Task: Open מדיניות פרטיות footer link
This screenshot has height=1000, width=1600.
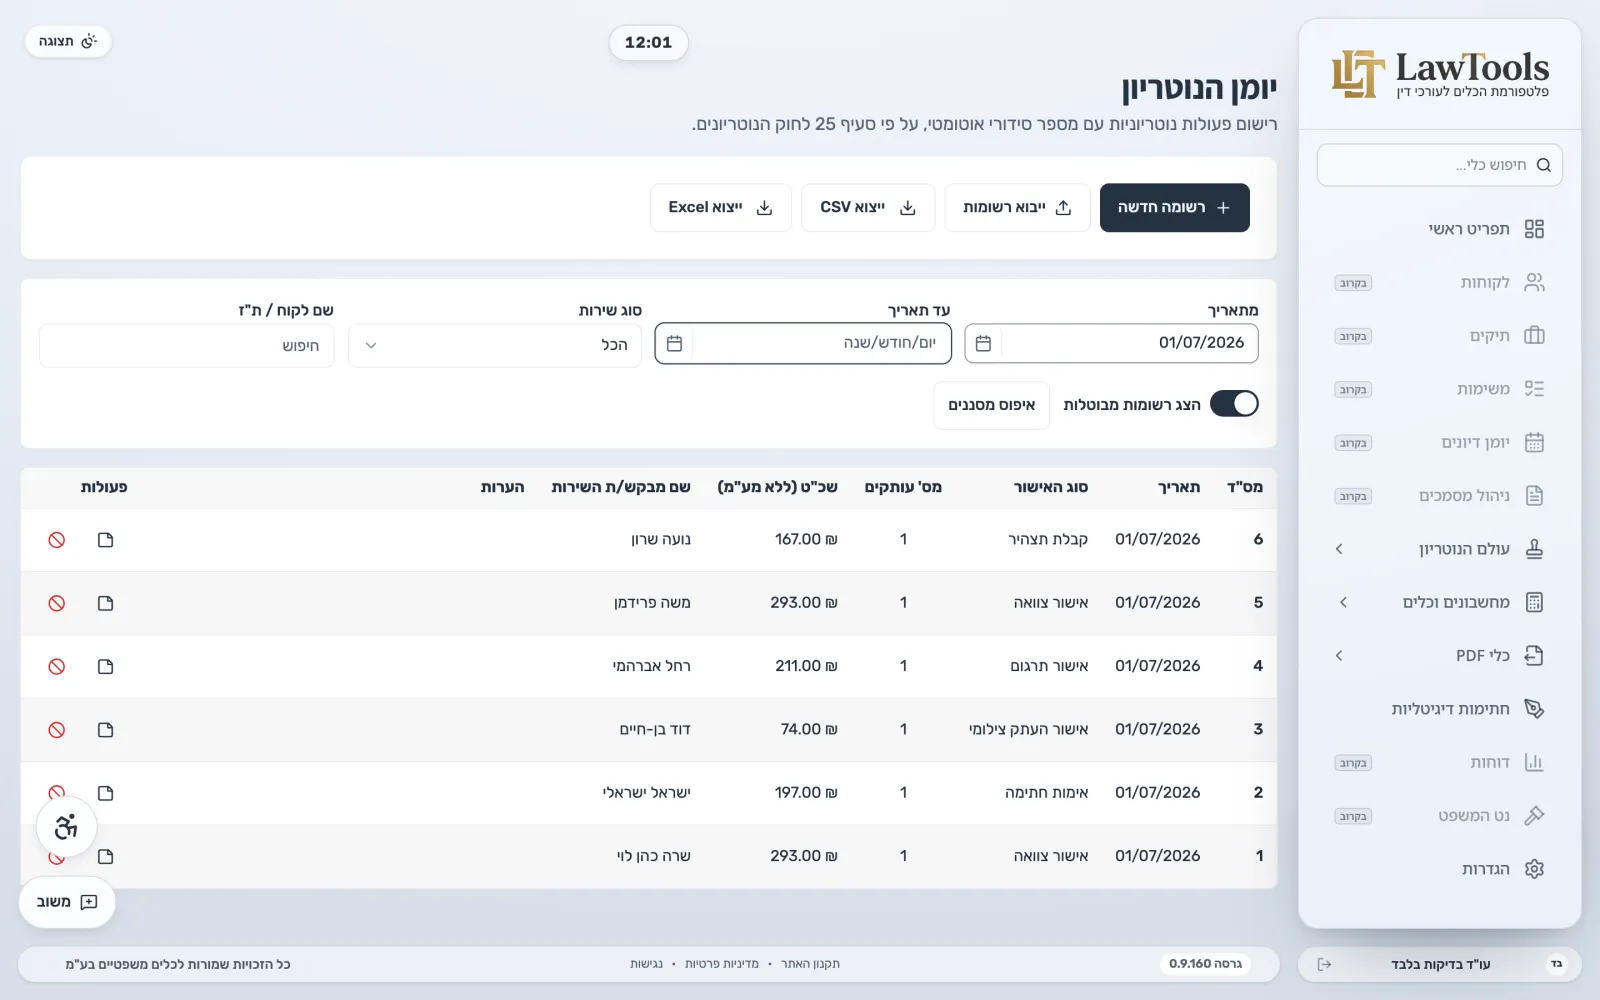Action: (722, 964)
